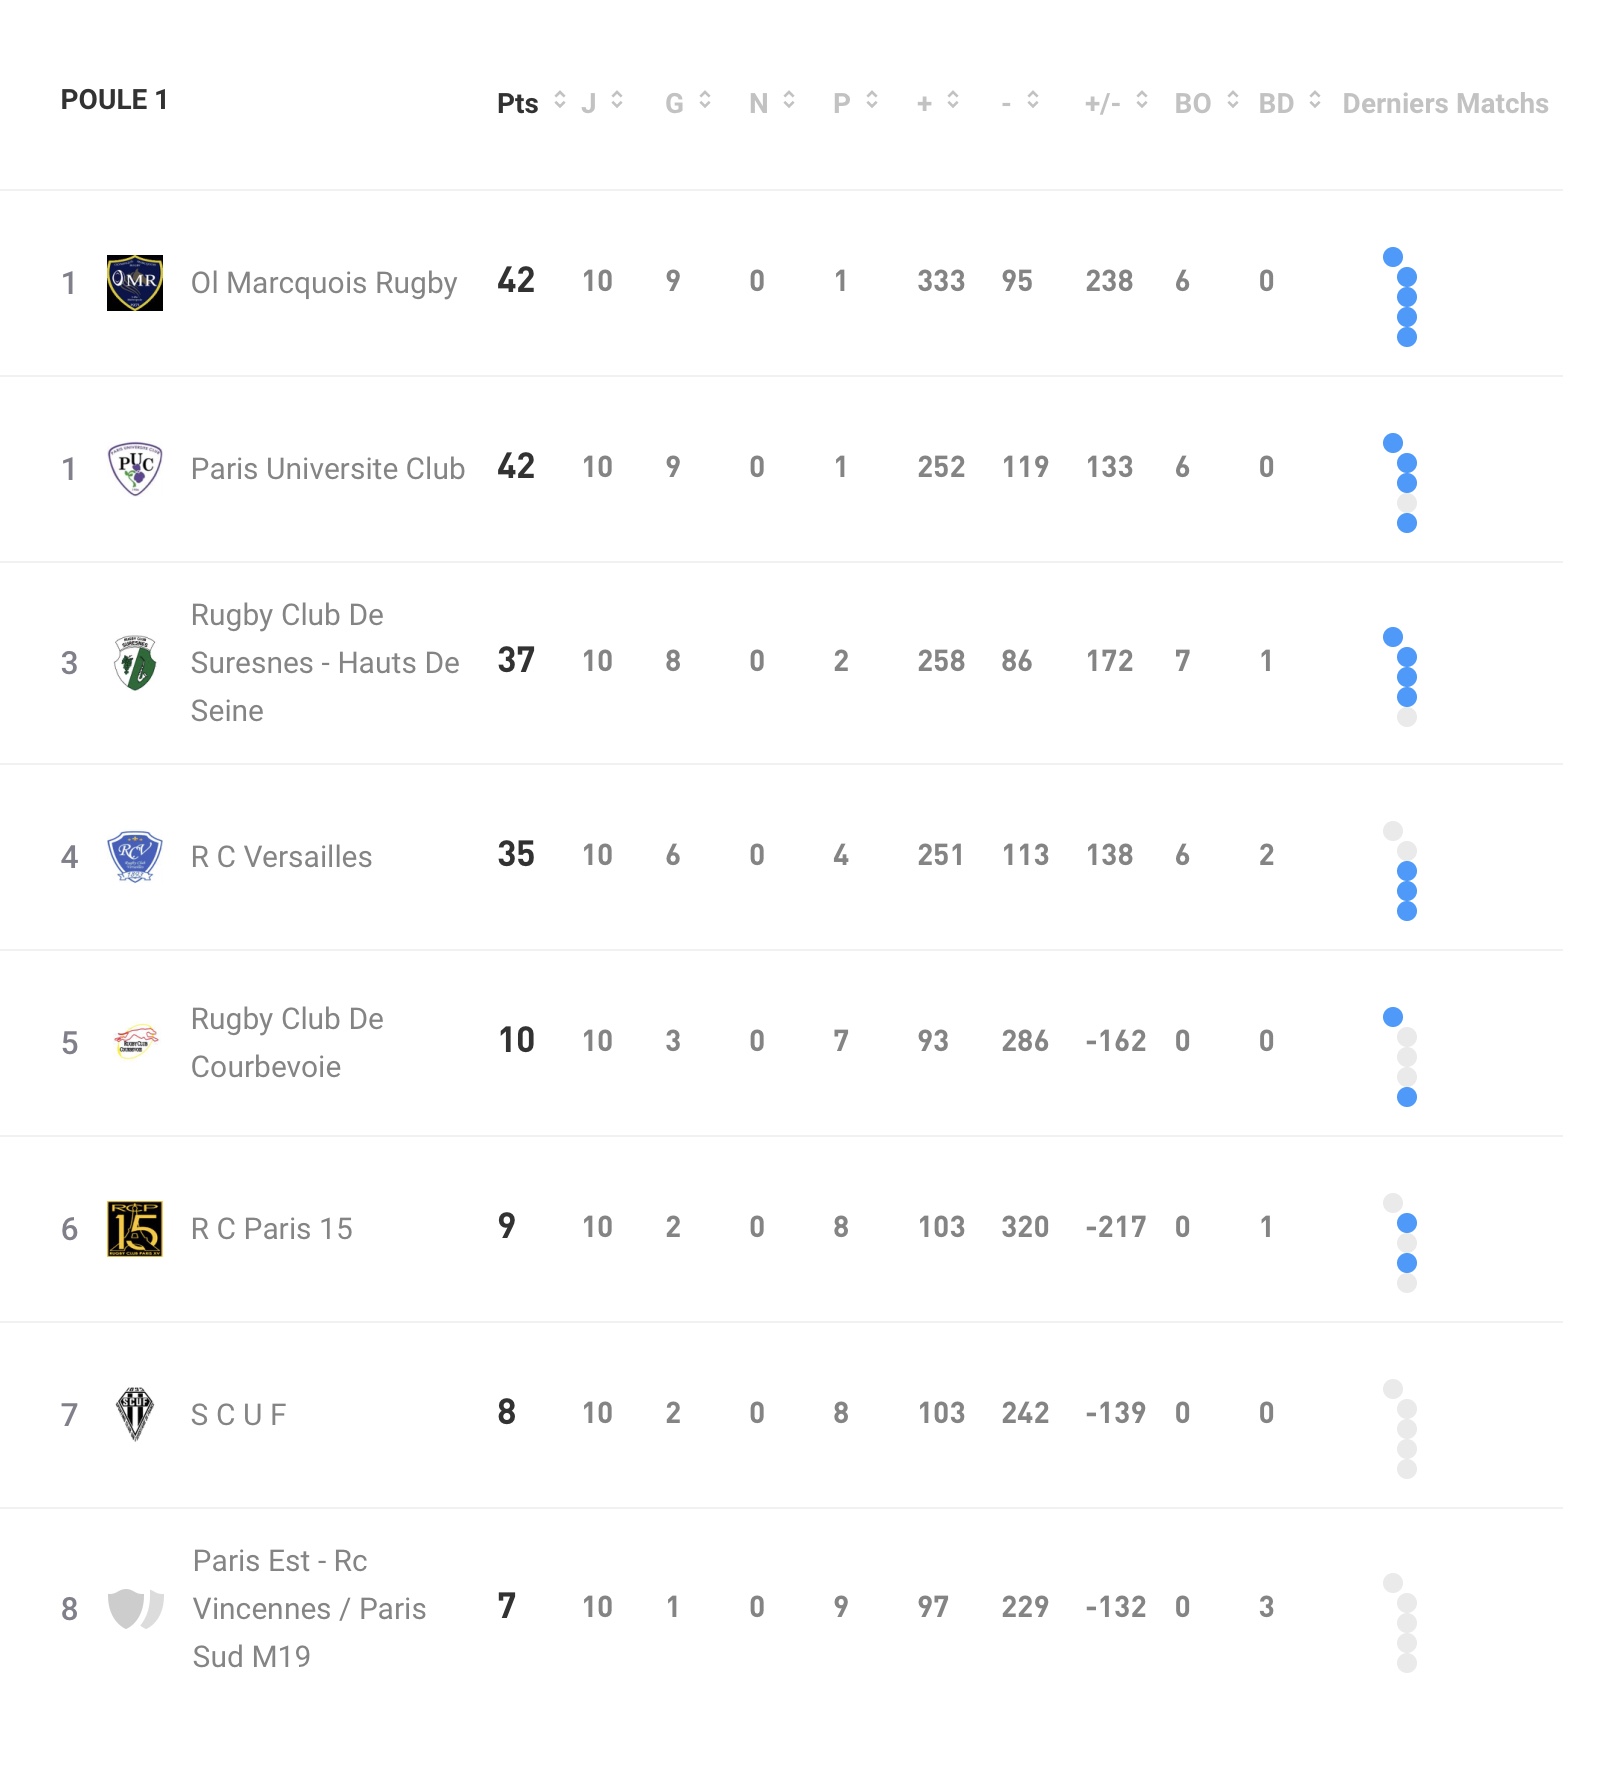Open R C Versailles team page
This screenshot has width=1623, height=1787.
coord(281,857)
